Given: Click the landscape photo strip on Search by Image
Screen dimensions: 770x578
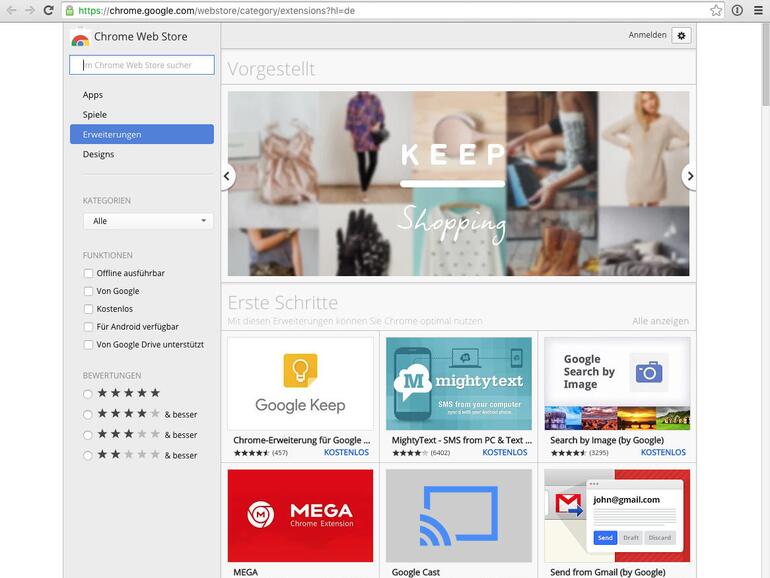Looking at the screenshot, I should [617, 418].
